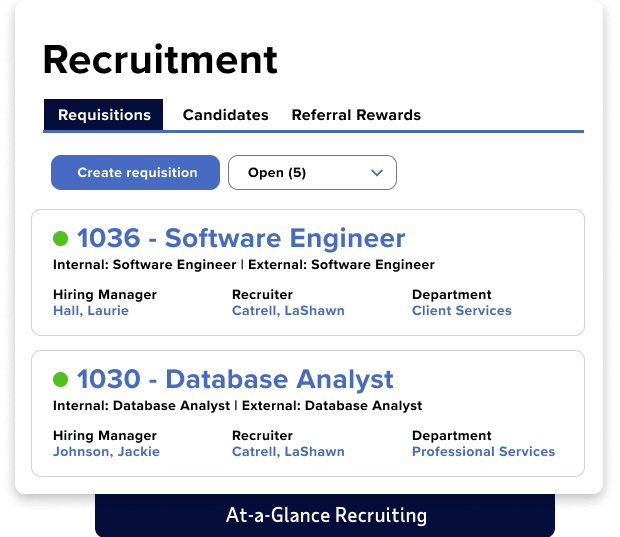Screen dimensions: 620x537
Task: Expand the Open (5) filter chevron
Action: tap(377, 173)
